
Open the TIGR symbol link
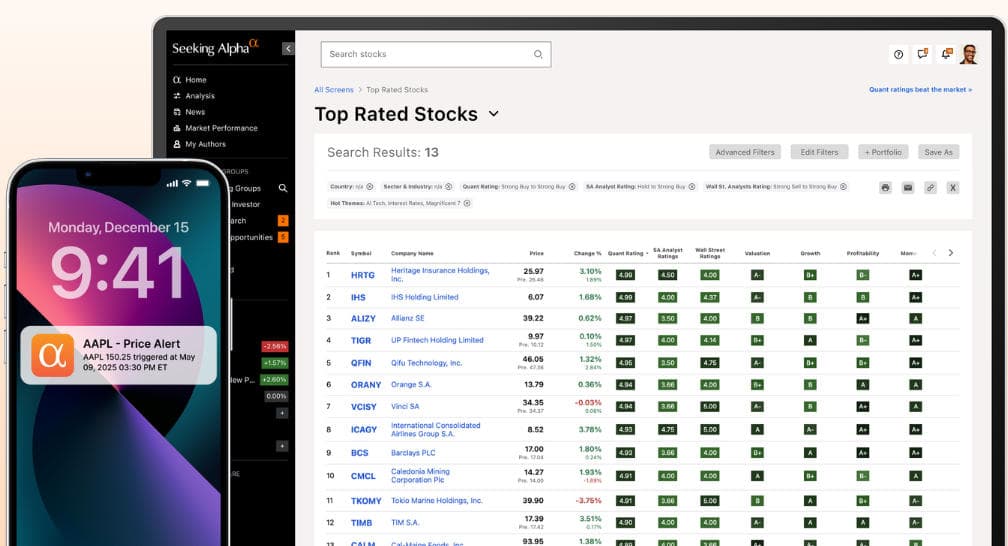click(x=361, y=341)
